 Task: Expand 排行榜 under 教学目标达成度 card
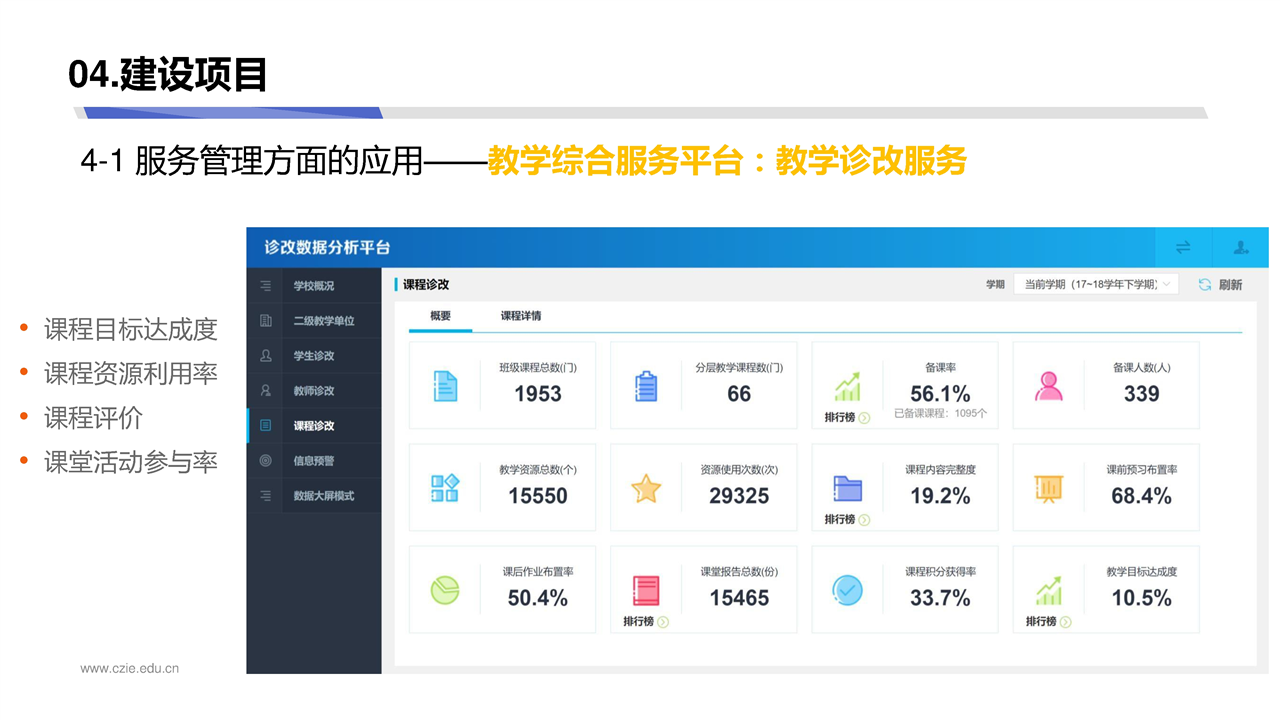click(x=1047, y=622)
